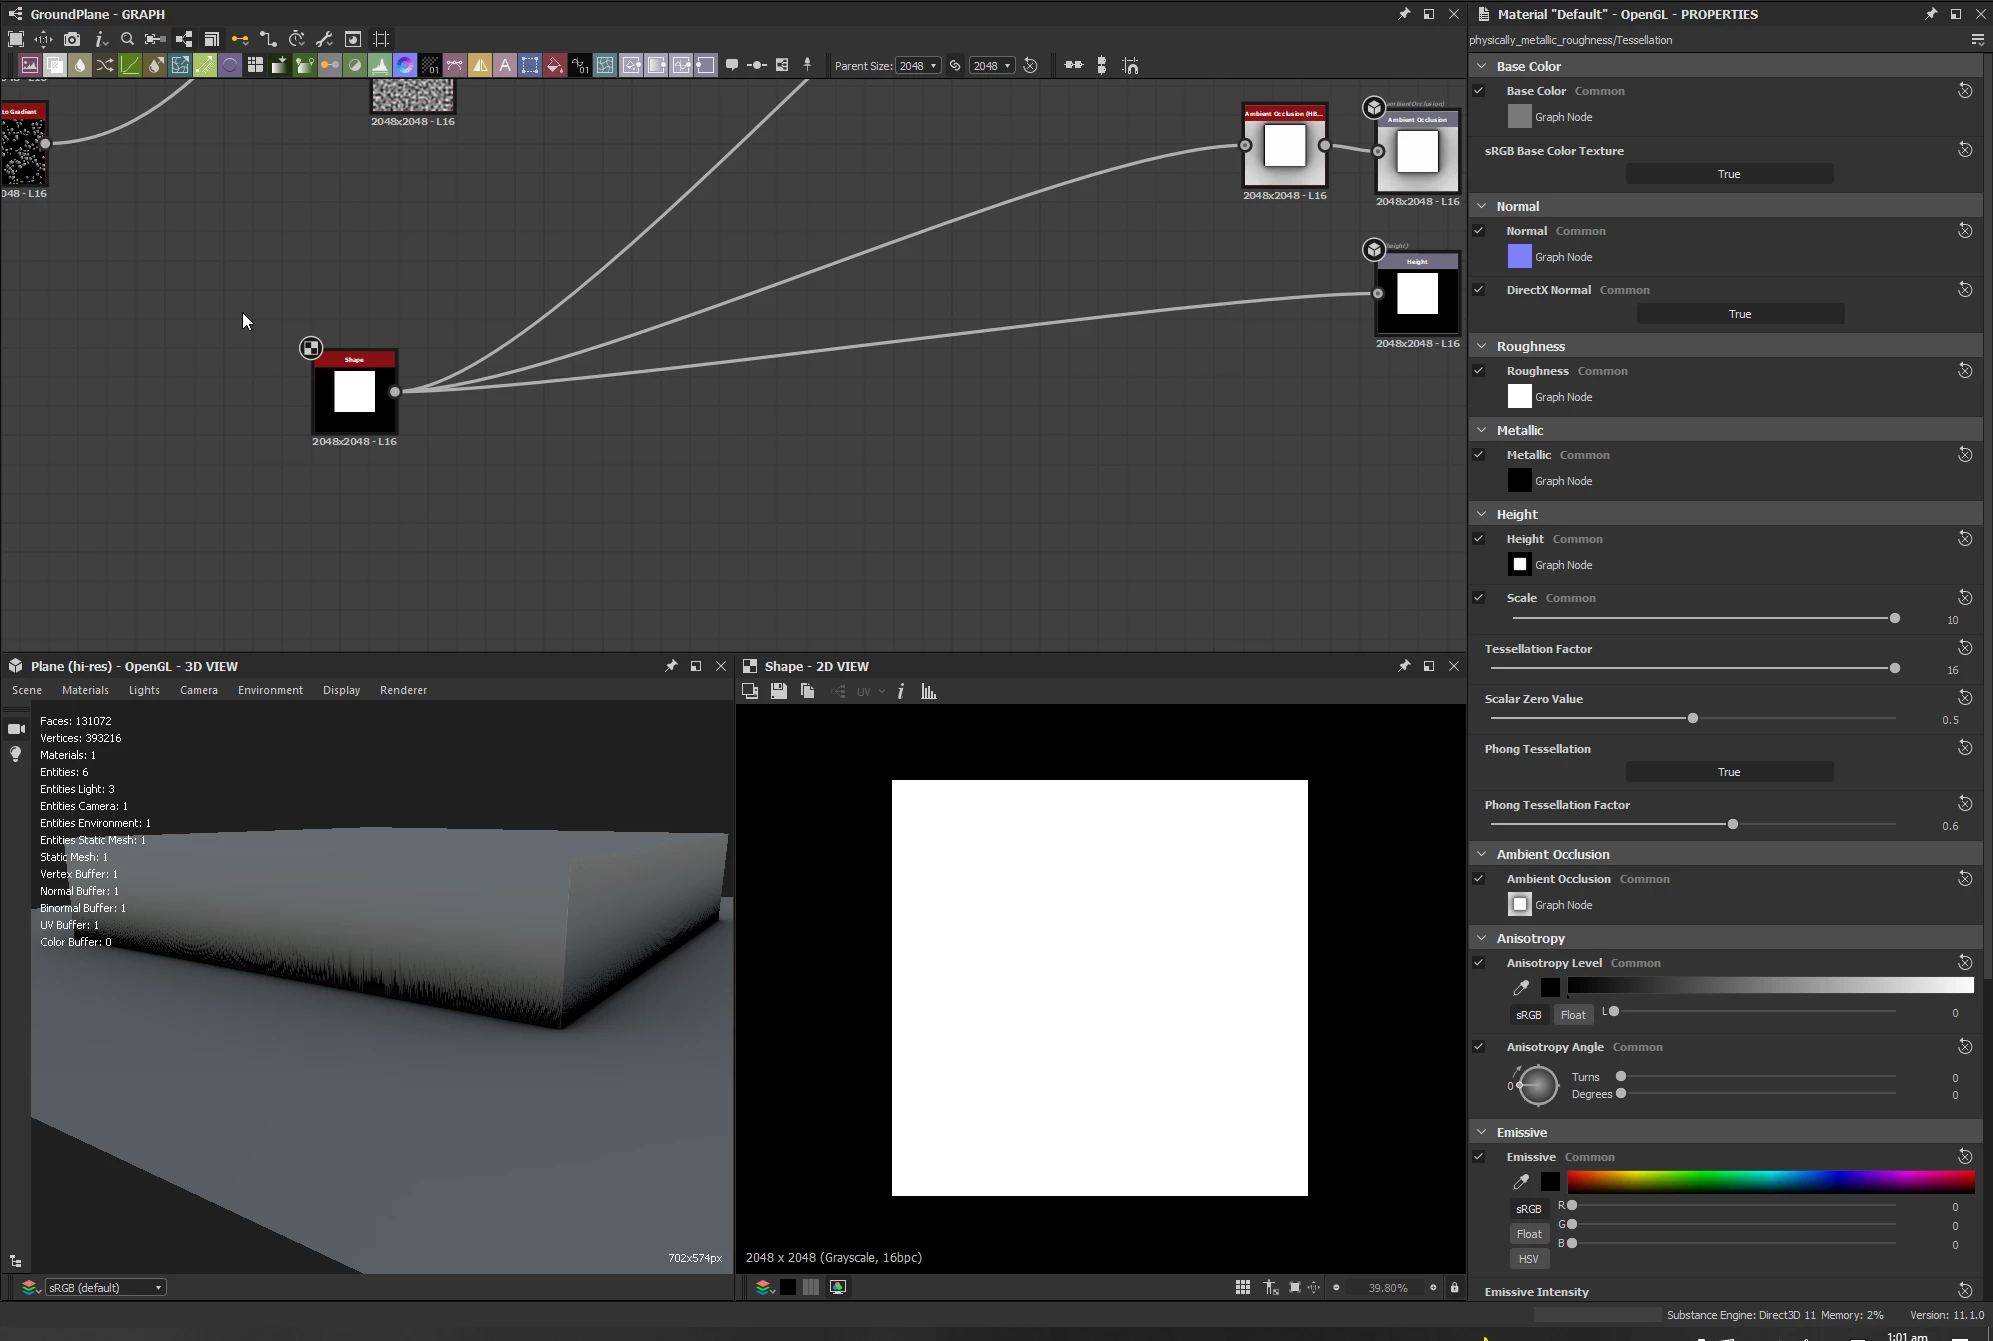Open the sRGB (default) color space dropdown

105,1287
